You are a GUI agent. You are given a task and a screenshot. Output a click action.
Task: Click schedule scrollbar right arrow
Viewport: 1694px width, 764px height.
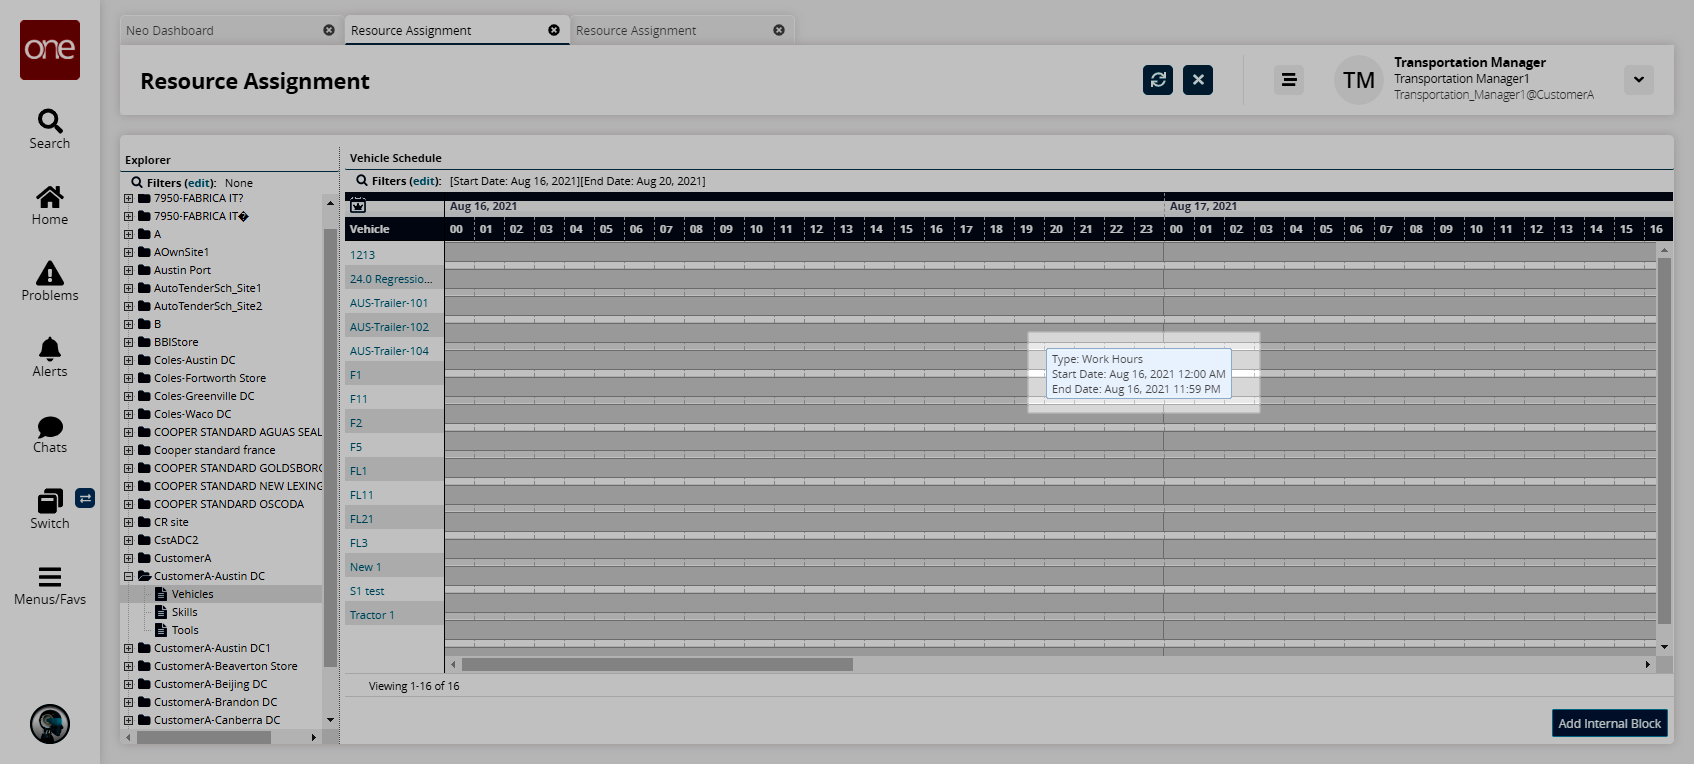(1647, 664)
